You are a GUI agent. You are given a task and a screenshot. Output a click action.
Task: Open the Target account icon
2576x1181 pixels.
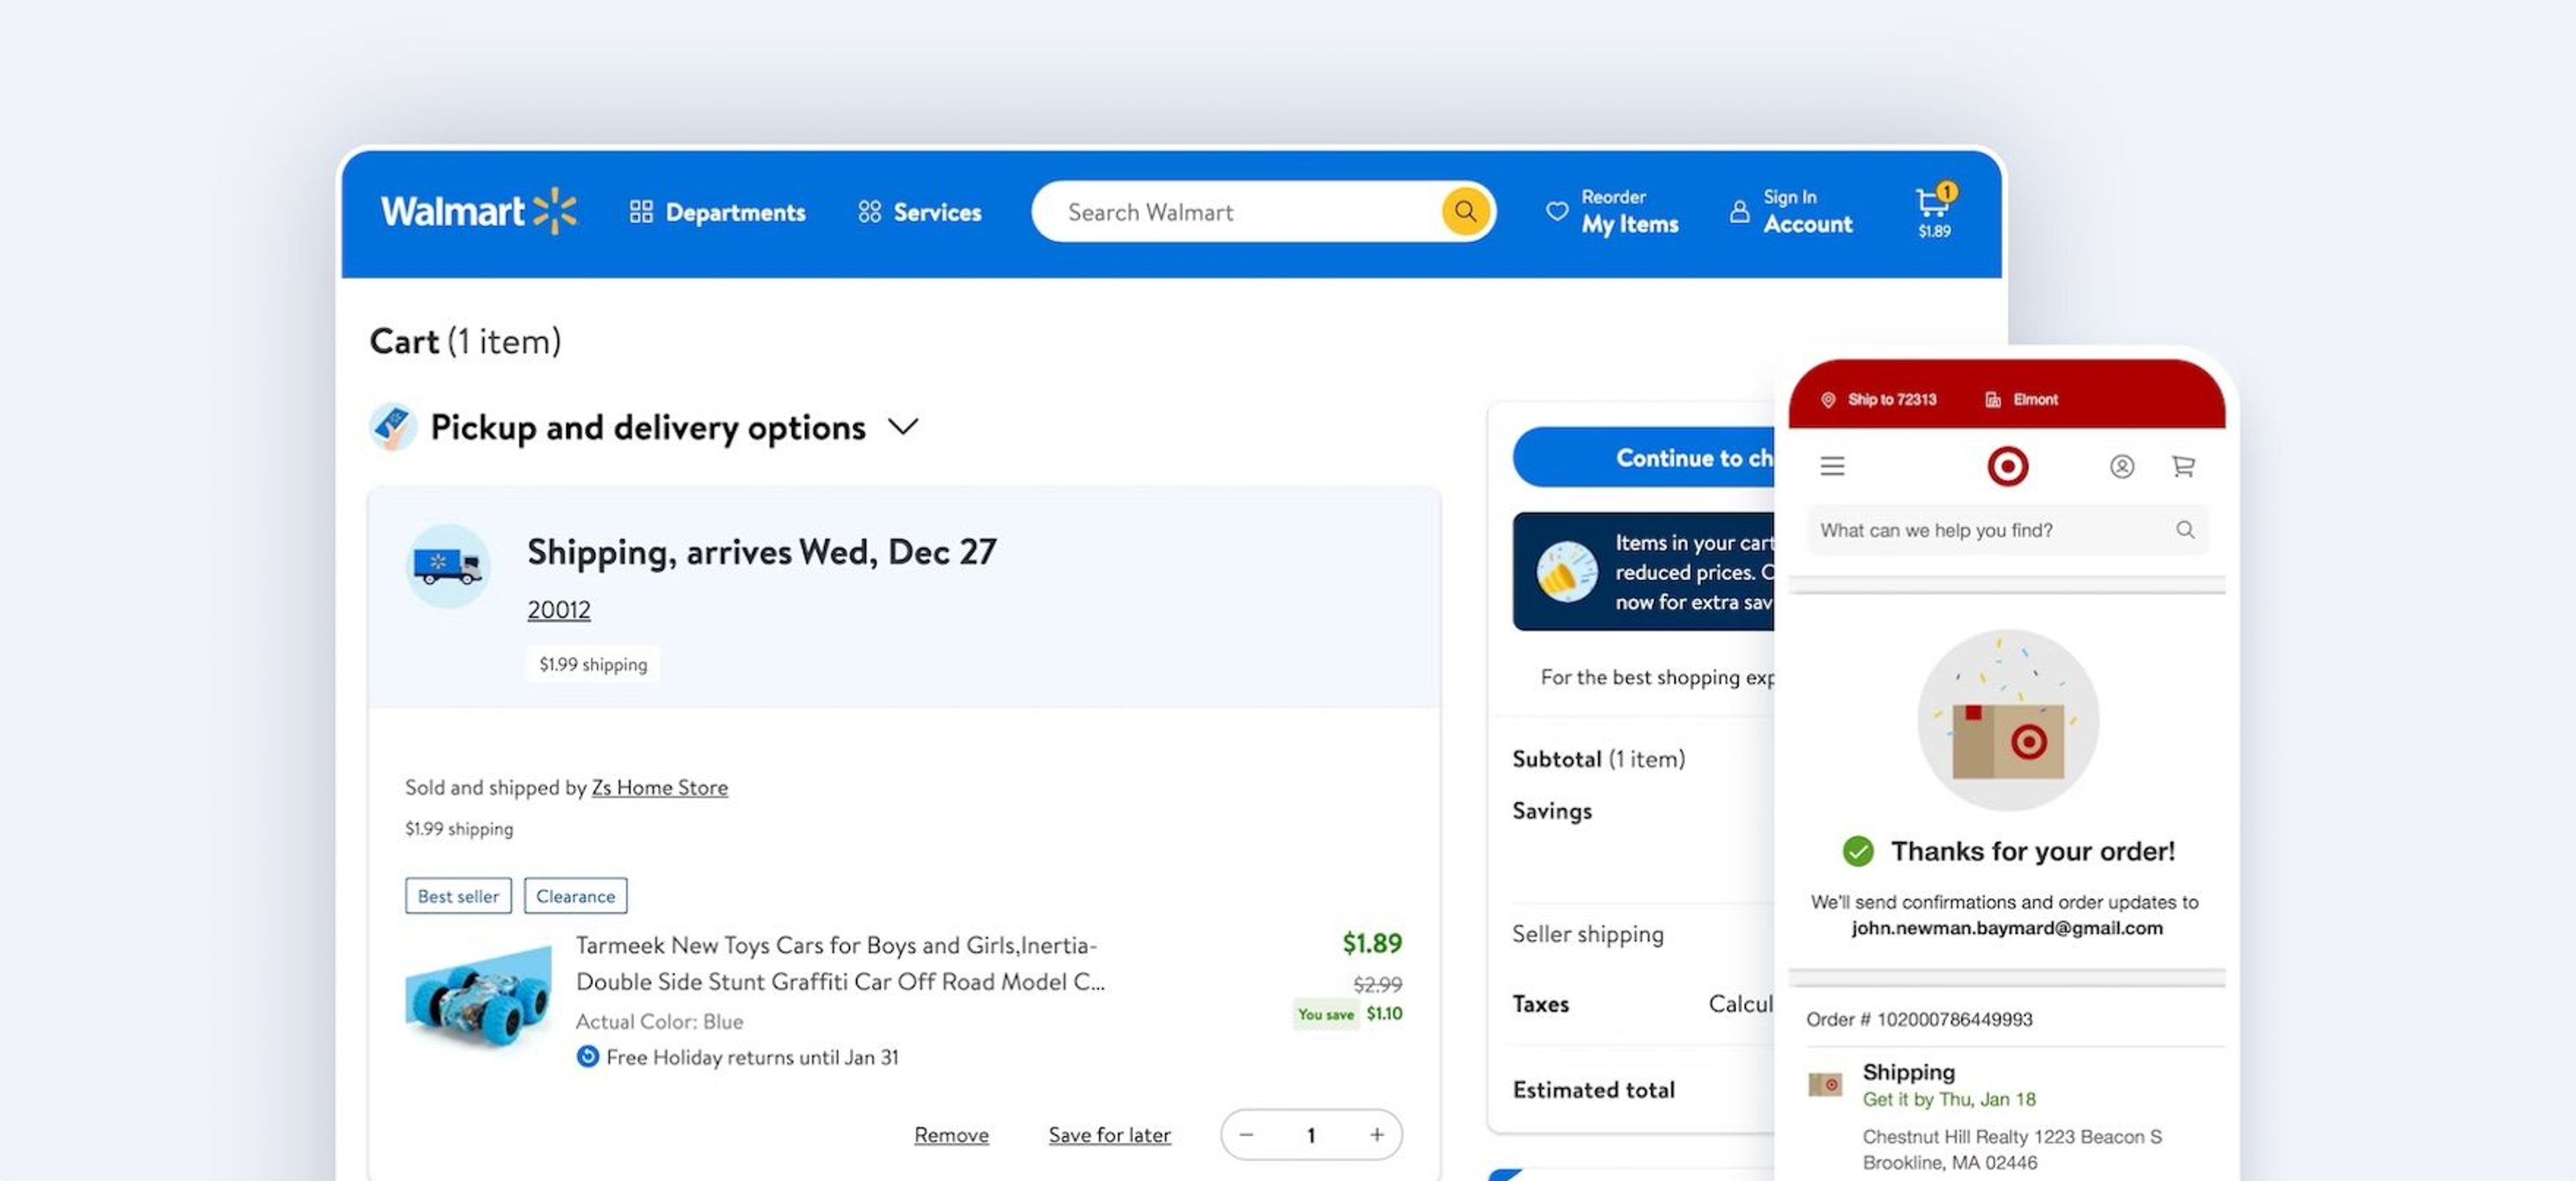[2121, 466]
